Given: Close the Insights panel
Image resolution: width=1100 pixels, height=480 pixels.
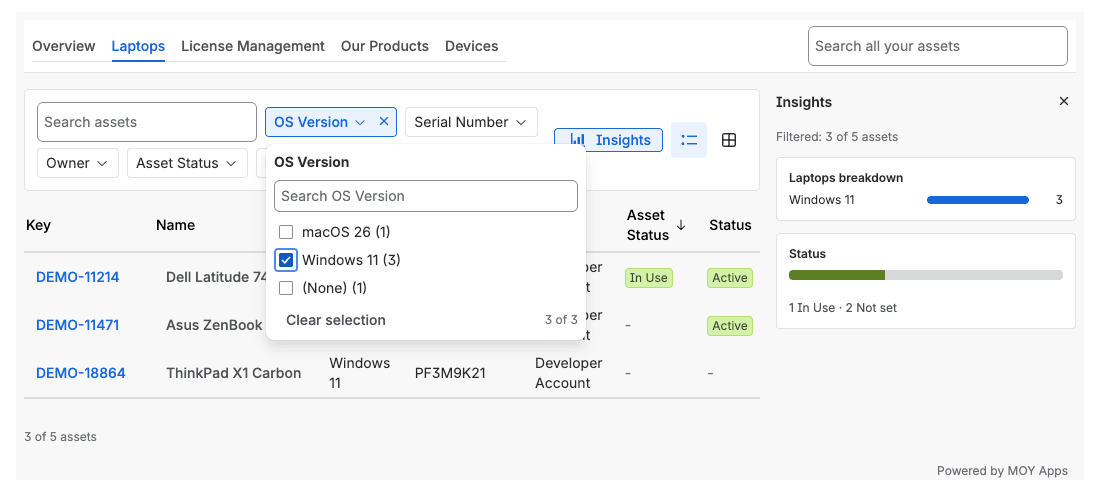Looking at the screenshot, I should click(x=1064, y=102).
